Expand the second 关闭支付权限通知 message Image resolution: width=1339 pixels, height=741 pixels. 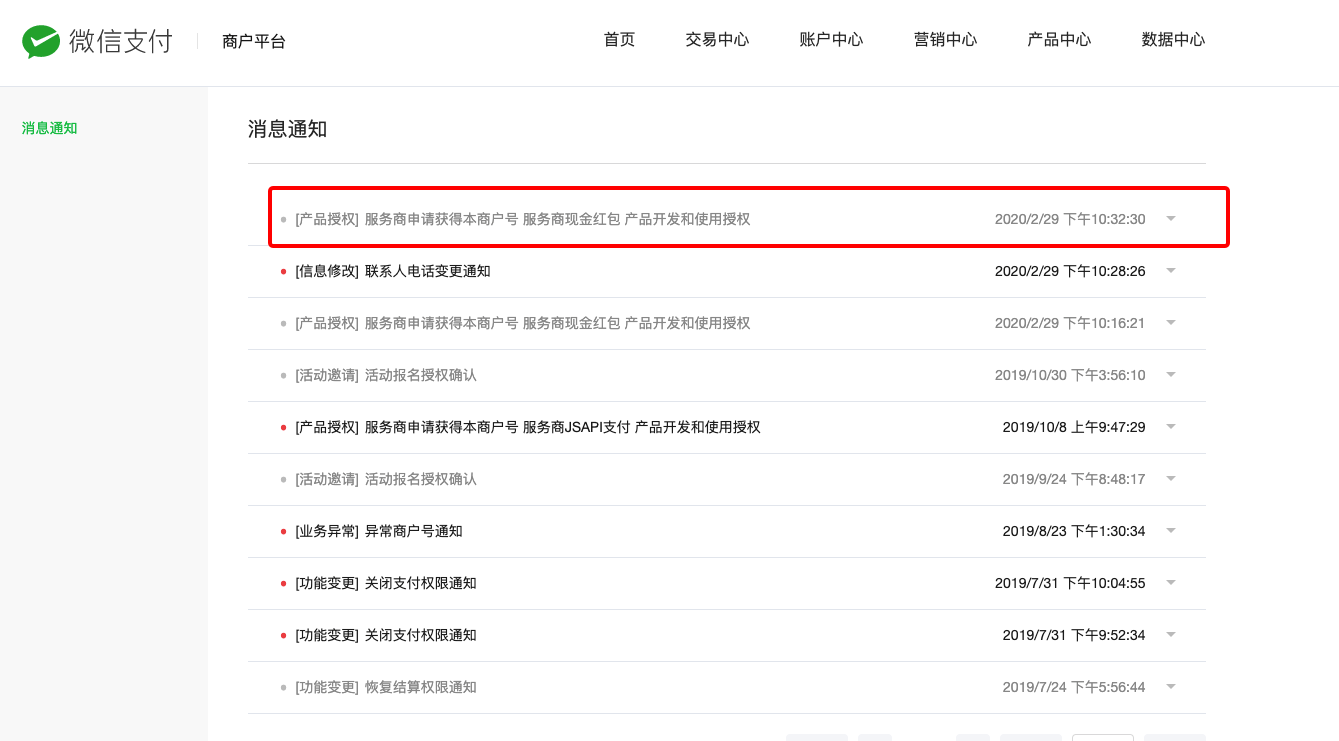(x=1170, y=635)
